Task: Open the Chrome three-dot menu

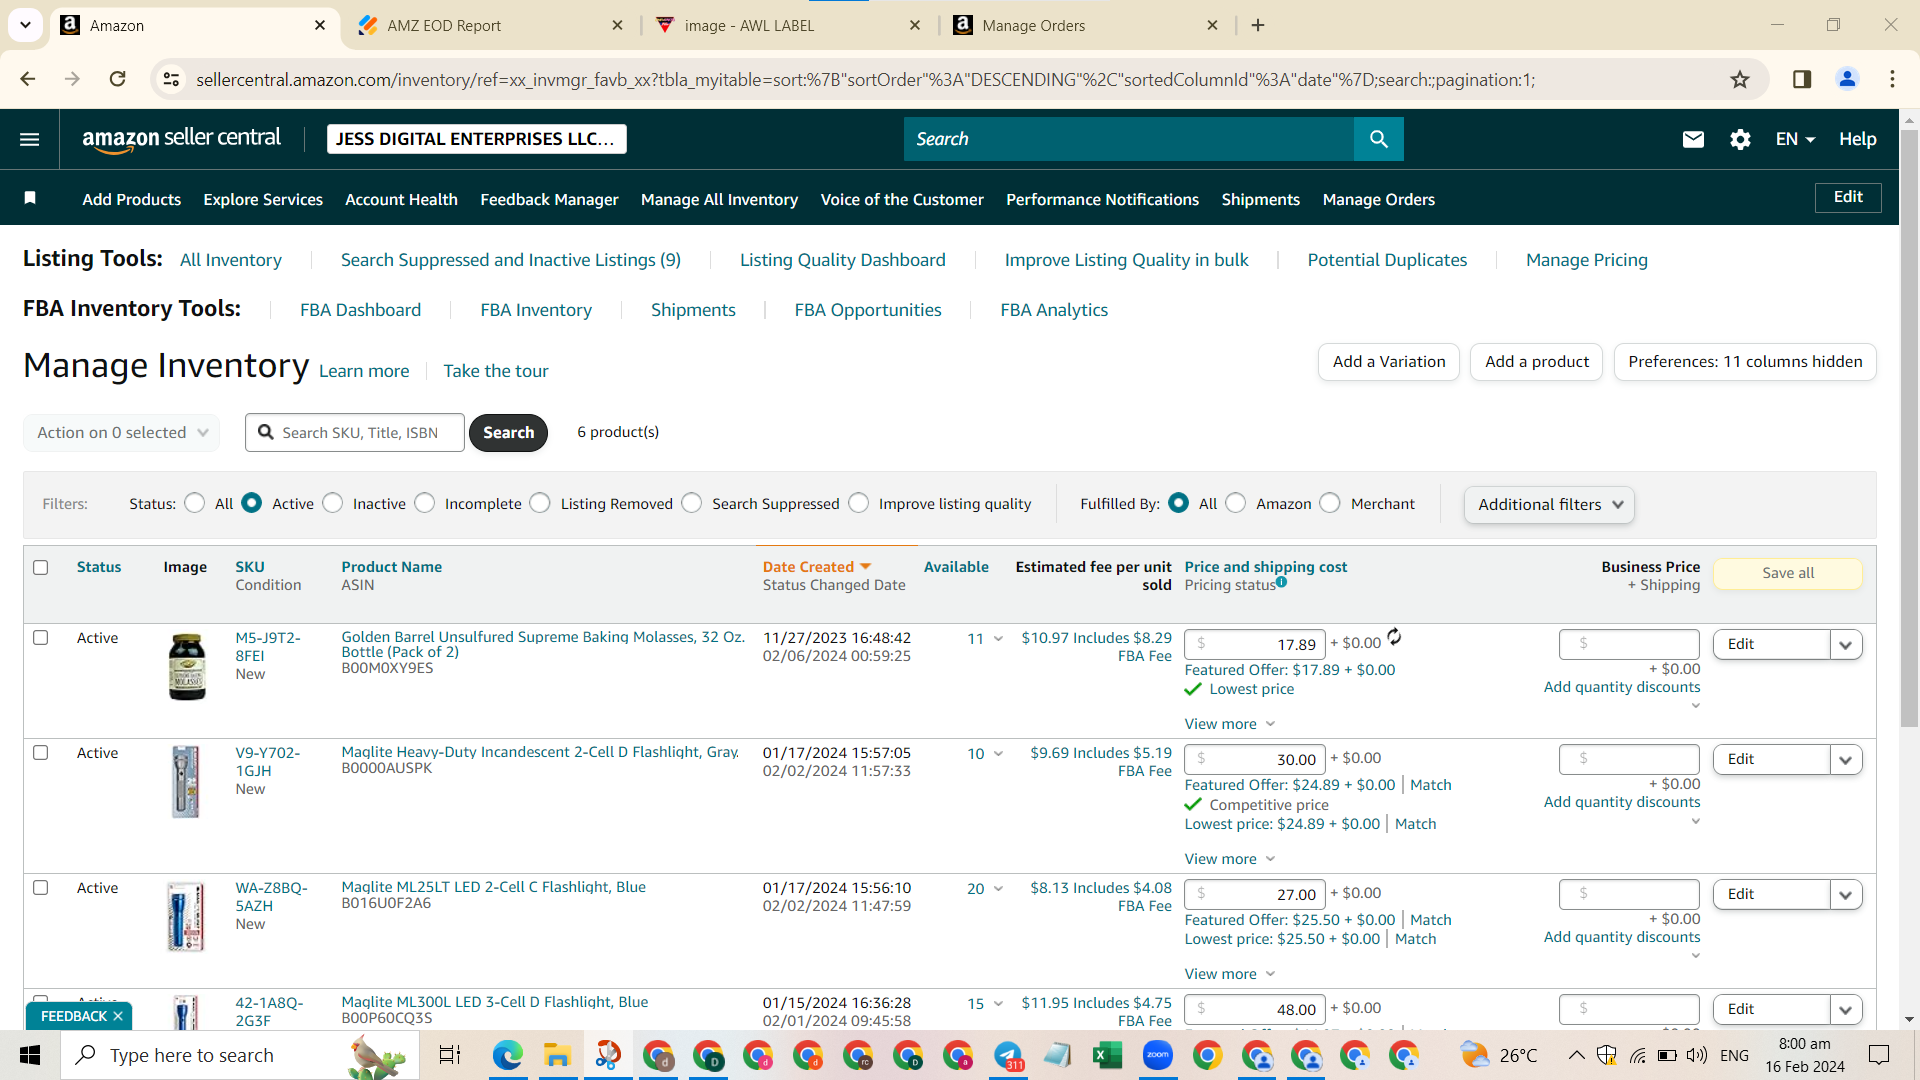Action: [1892, 79]
